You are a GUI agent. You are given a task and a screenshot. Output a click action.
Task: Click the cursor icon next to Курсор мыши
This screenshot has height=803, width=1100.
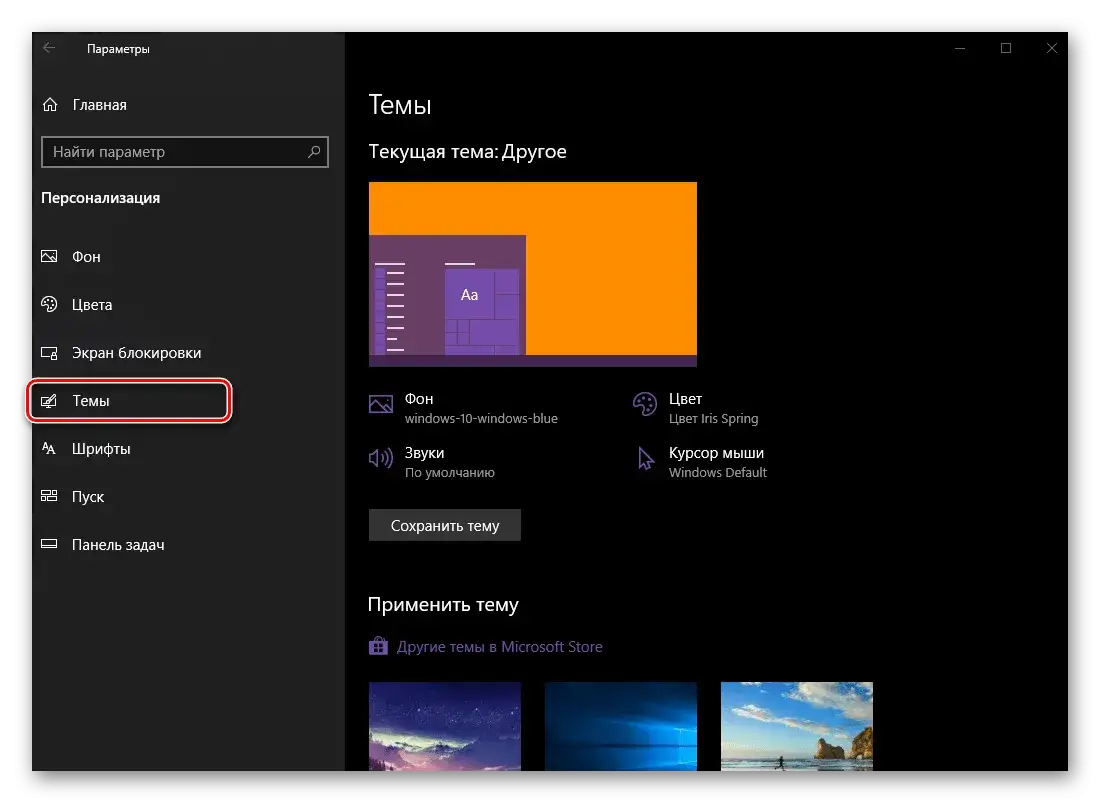tap(643, 458)
